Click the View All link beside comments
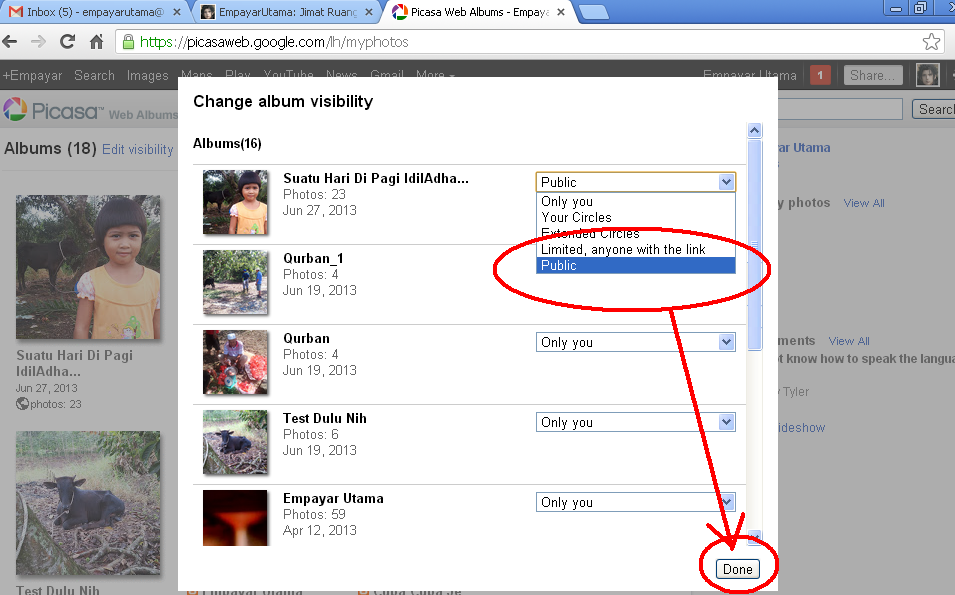 [x=849, y=341]
